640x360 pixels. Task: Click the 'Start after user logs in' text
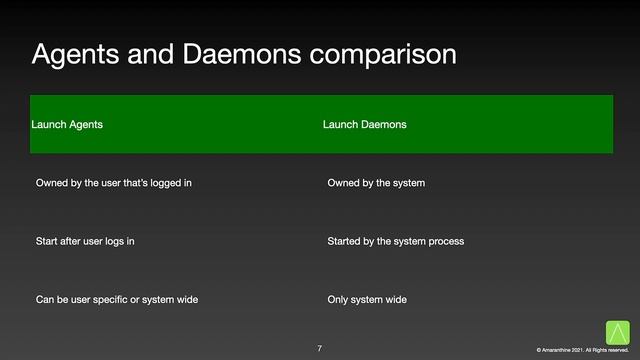pos(85,241)
